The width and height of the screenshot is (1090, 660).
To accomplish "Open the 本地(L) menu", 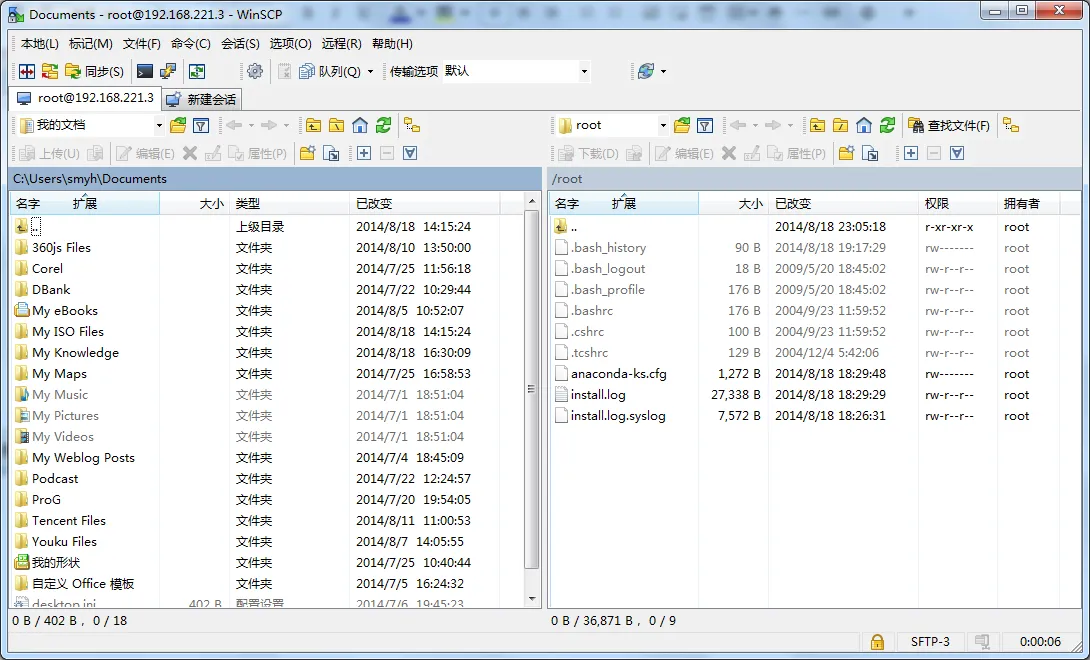I will pyautogui.click(x=40, y=44).
